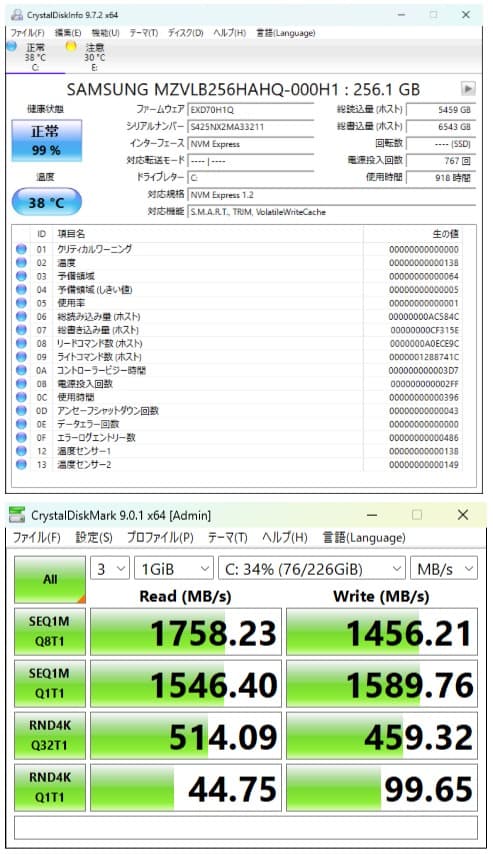Click status orb for attribute 0B 電源投入回数
The height and width of the screenshot is (854, 493).
[21, 383]
